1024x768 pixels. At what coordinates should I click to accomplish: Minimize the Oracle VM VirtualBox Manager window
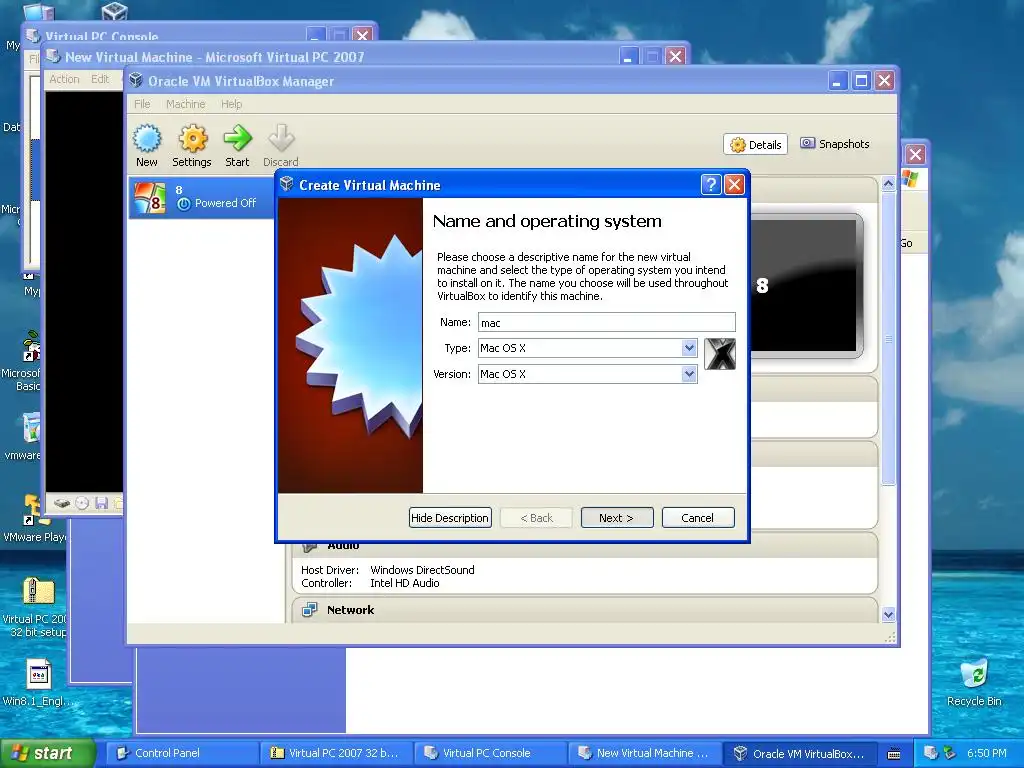click(837, 81)
